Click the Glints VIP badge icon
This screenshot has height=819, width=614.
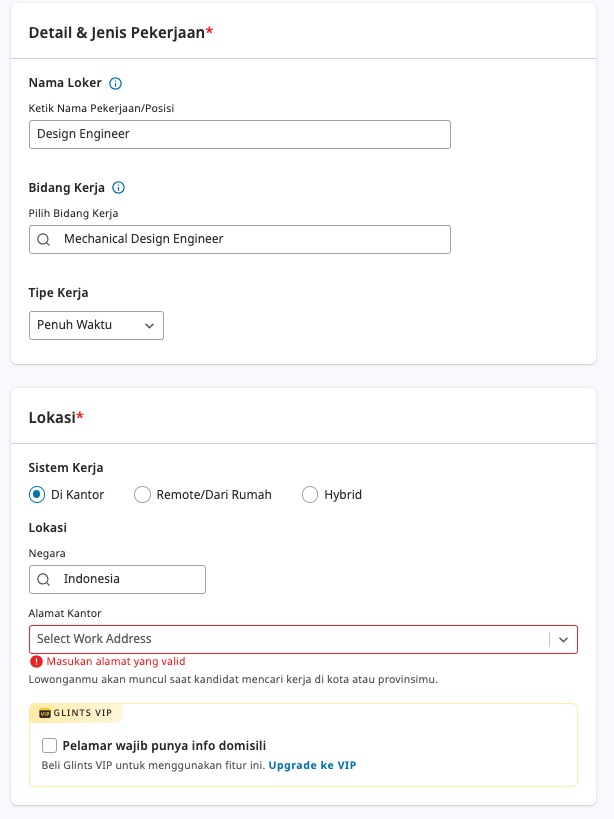point(45,713)
